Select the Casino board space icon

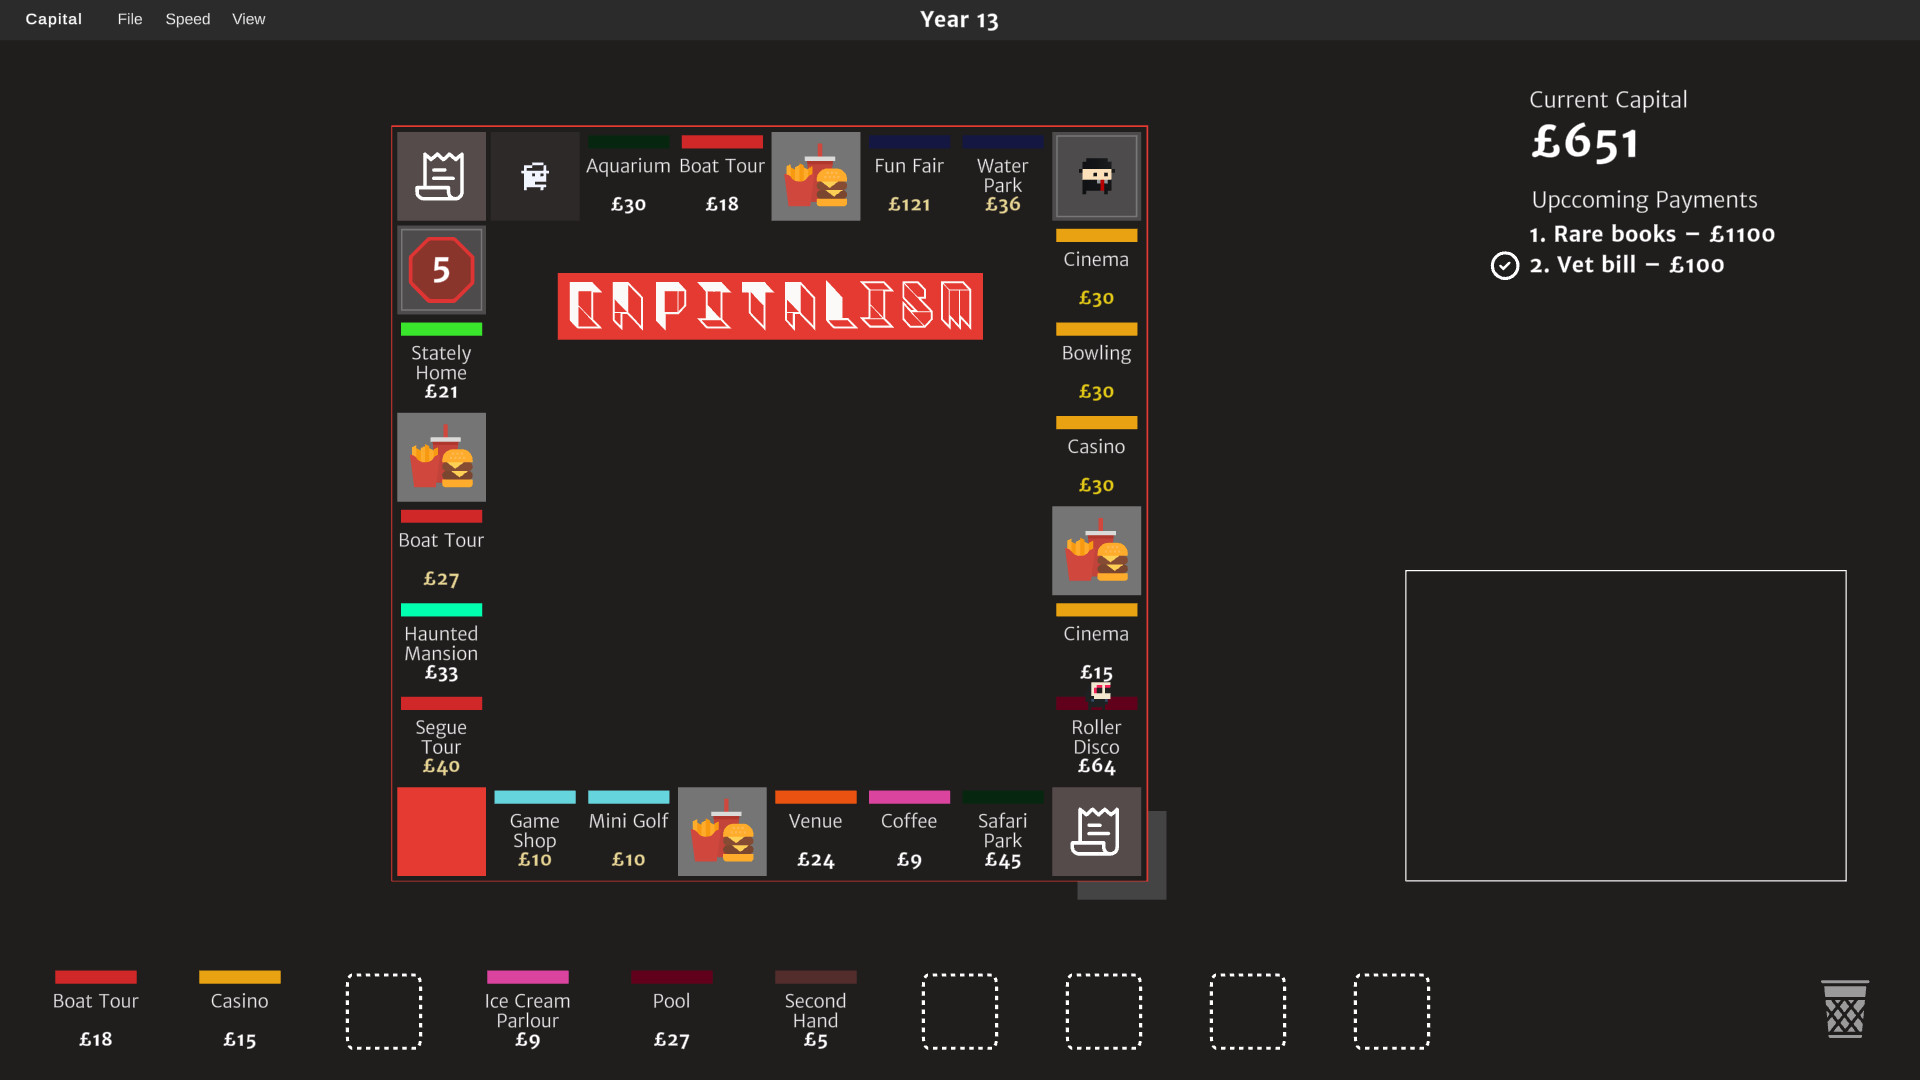coord(1095,456)
